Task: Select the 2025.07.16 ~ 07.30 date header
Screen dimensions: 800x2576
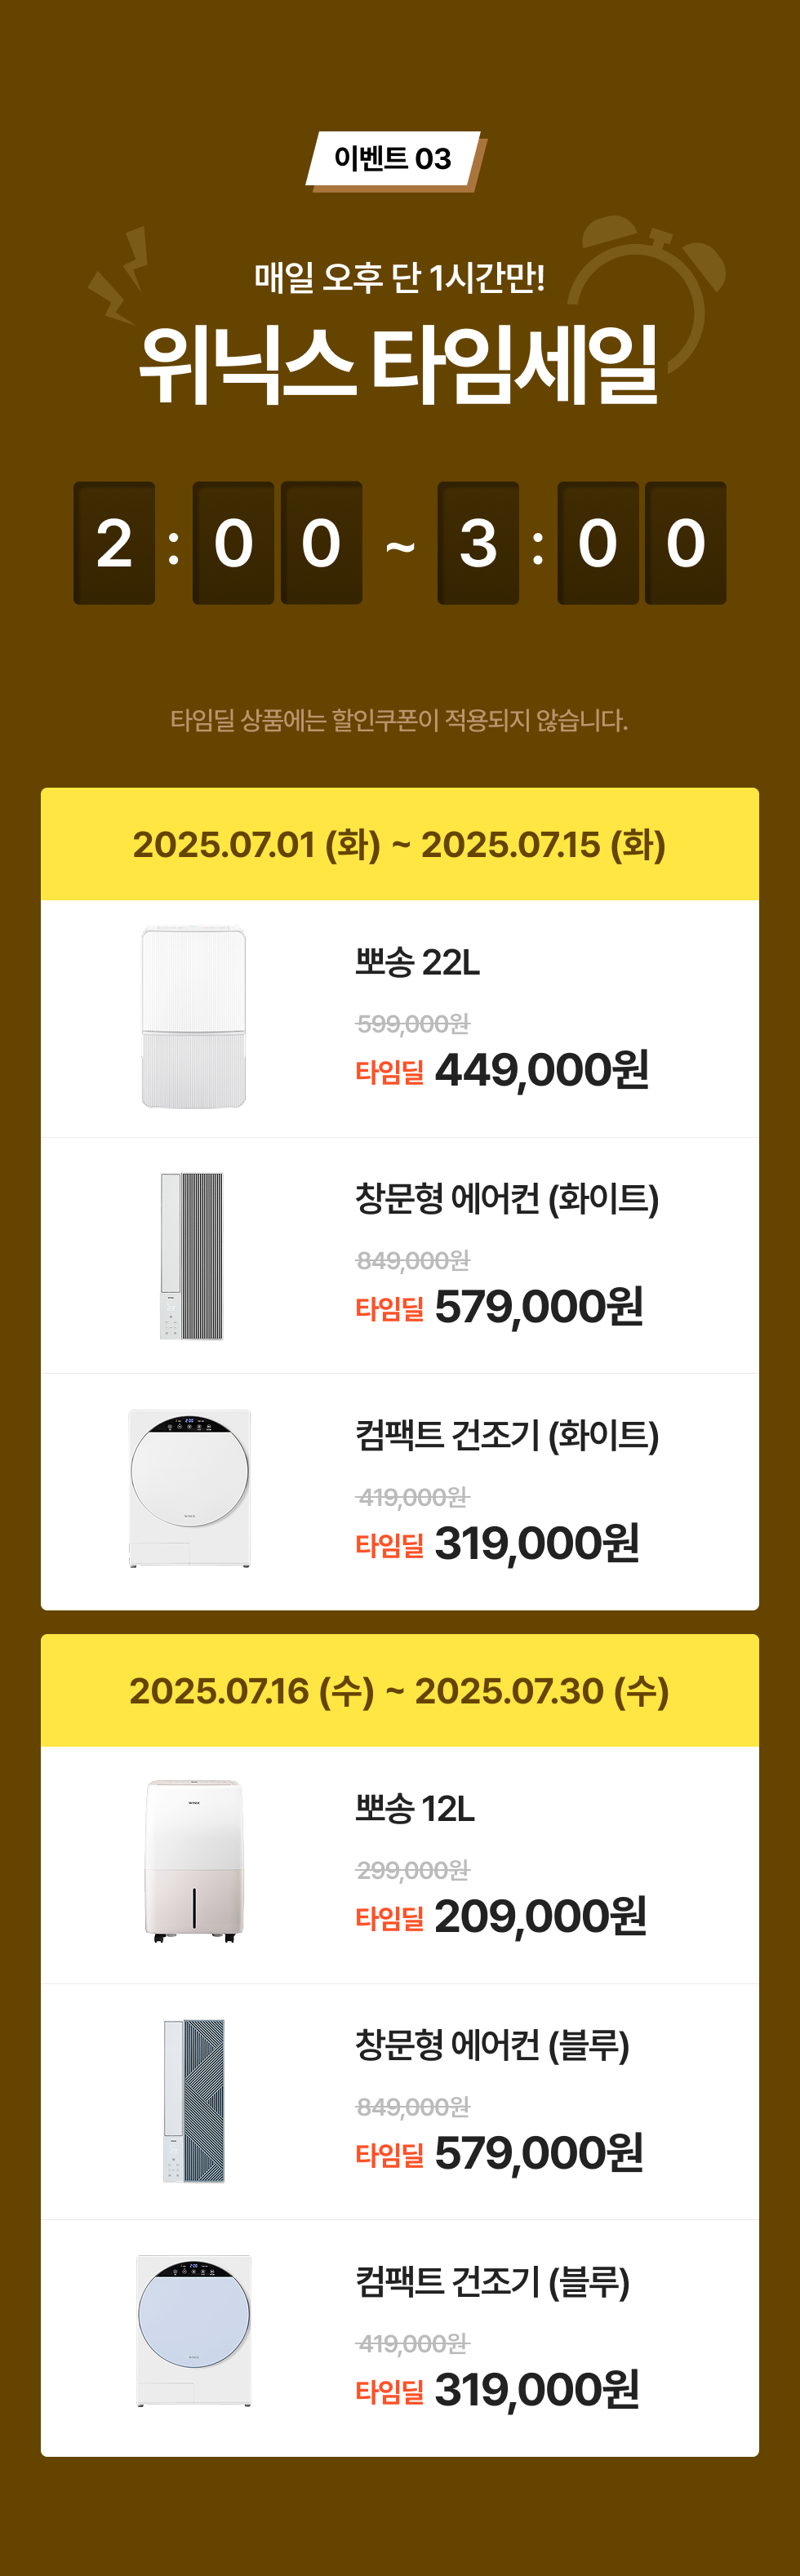Action: tap(400, 1690)
